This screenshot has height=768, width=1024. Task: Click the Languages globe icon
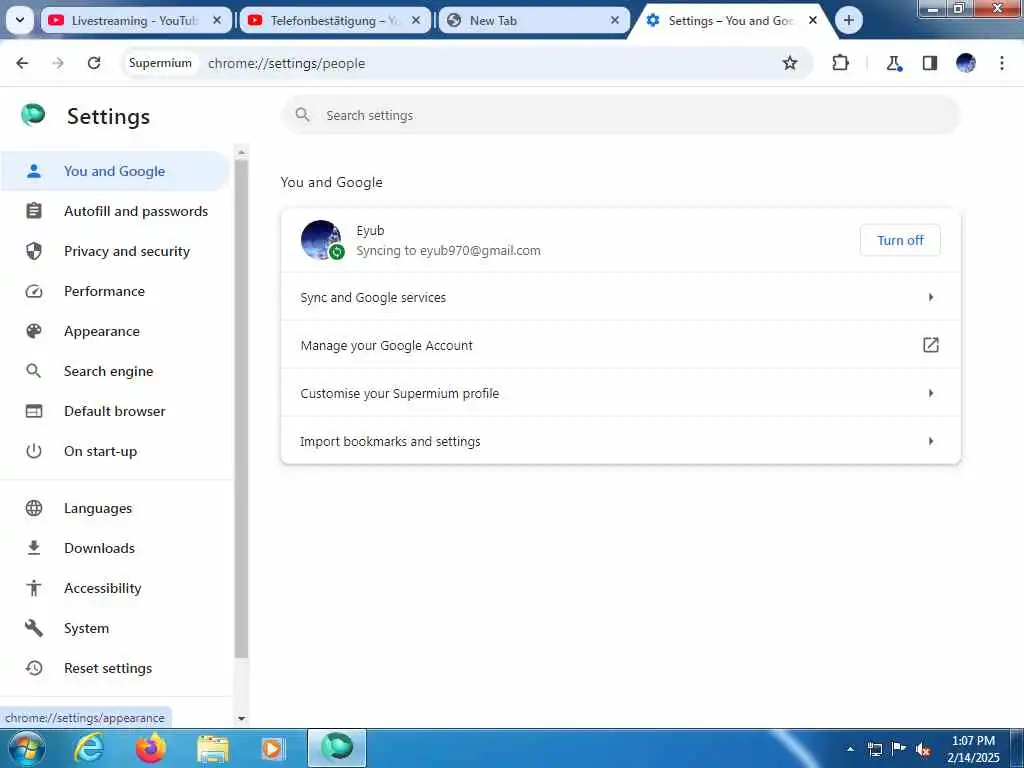click(x=33, y=508)
